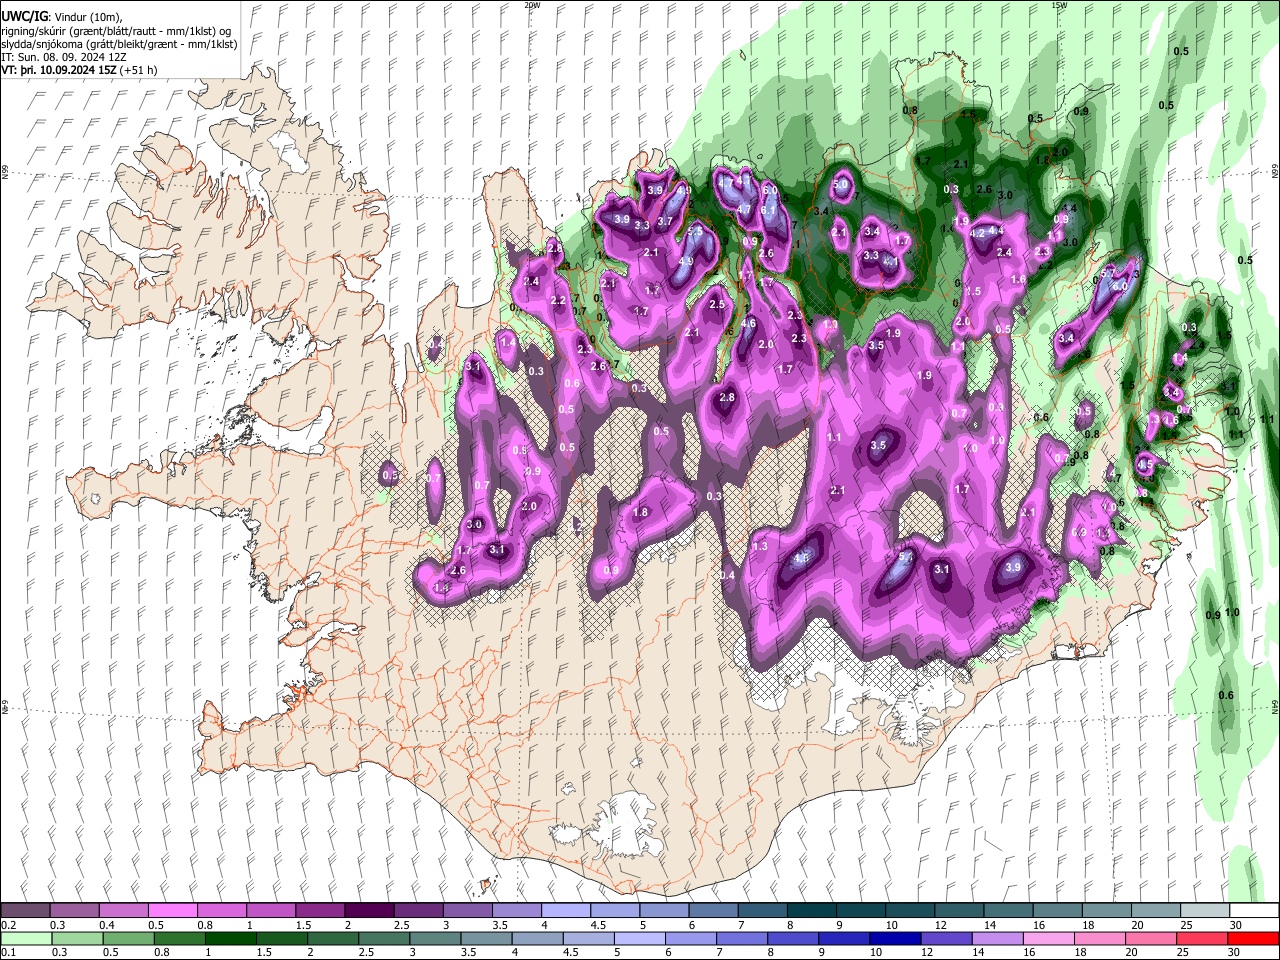Select the bright pink 0.5 snow legend swatch
This screenshot has height=960, width=1280.
click(172, 911)
